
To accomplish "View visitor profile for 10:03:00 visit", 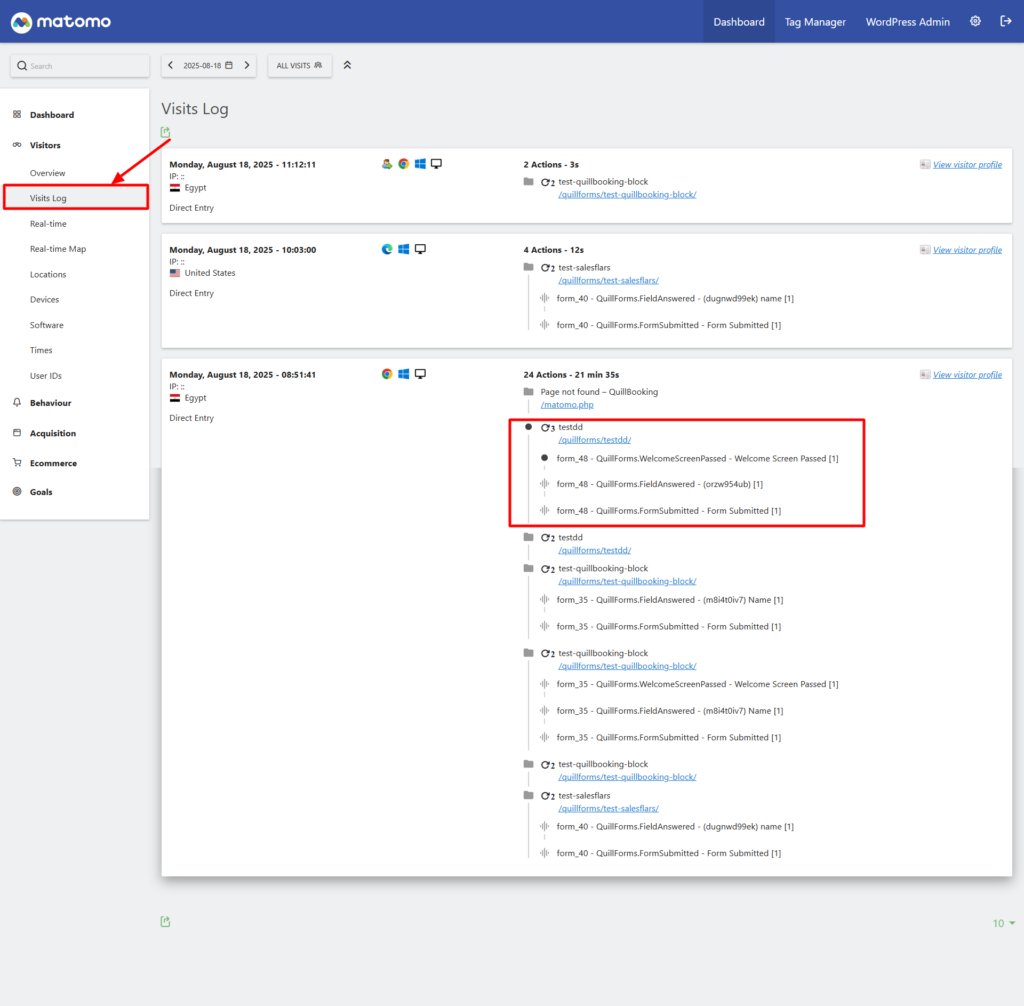I will [967, 250].
